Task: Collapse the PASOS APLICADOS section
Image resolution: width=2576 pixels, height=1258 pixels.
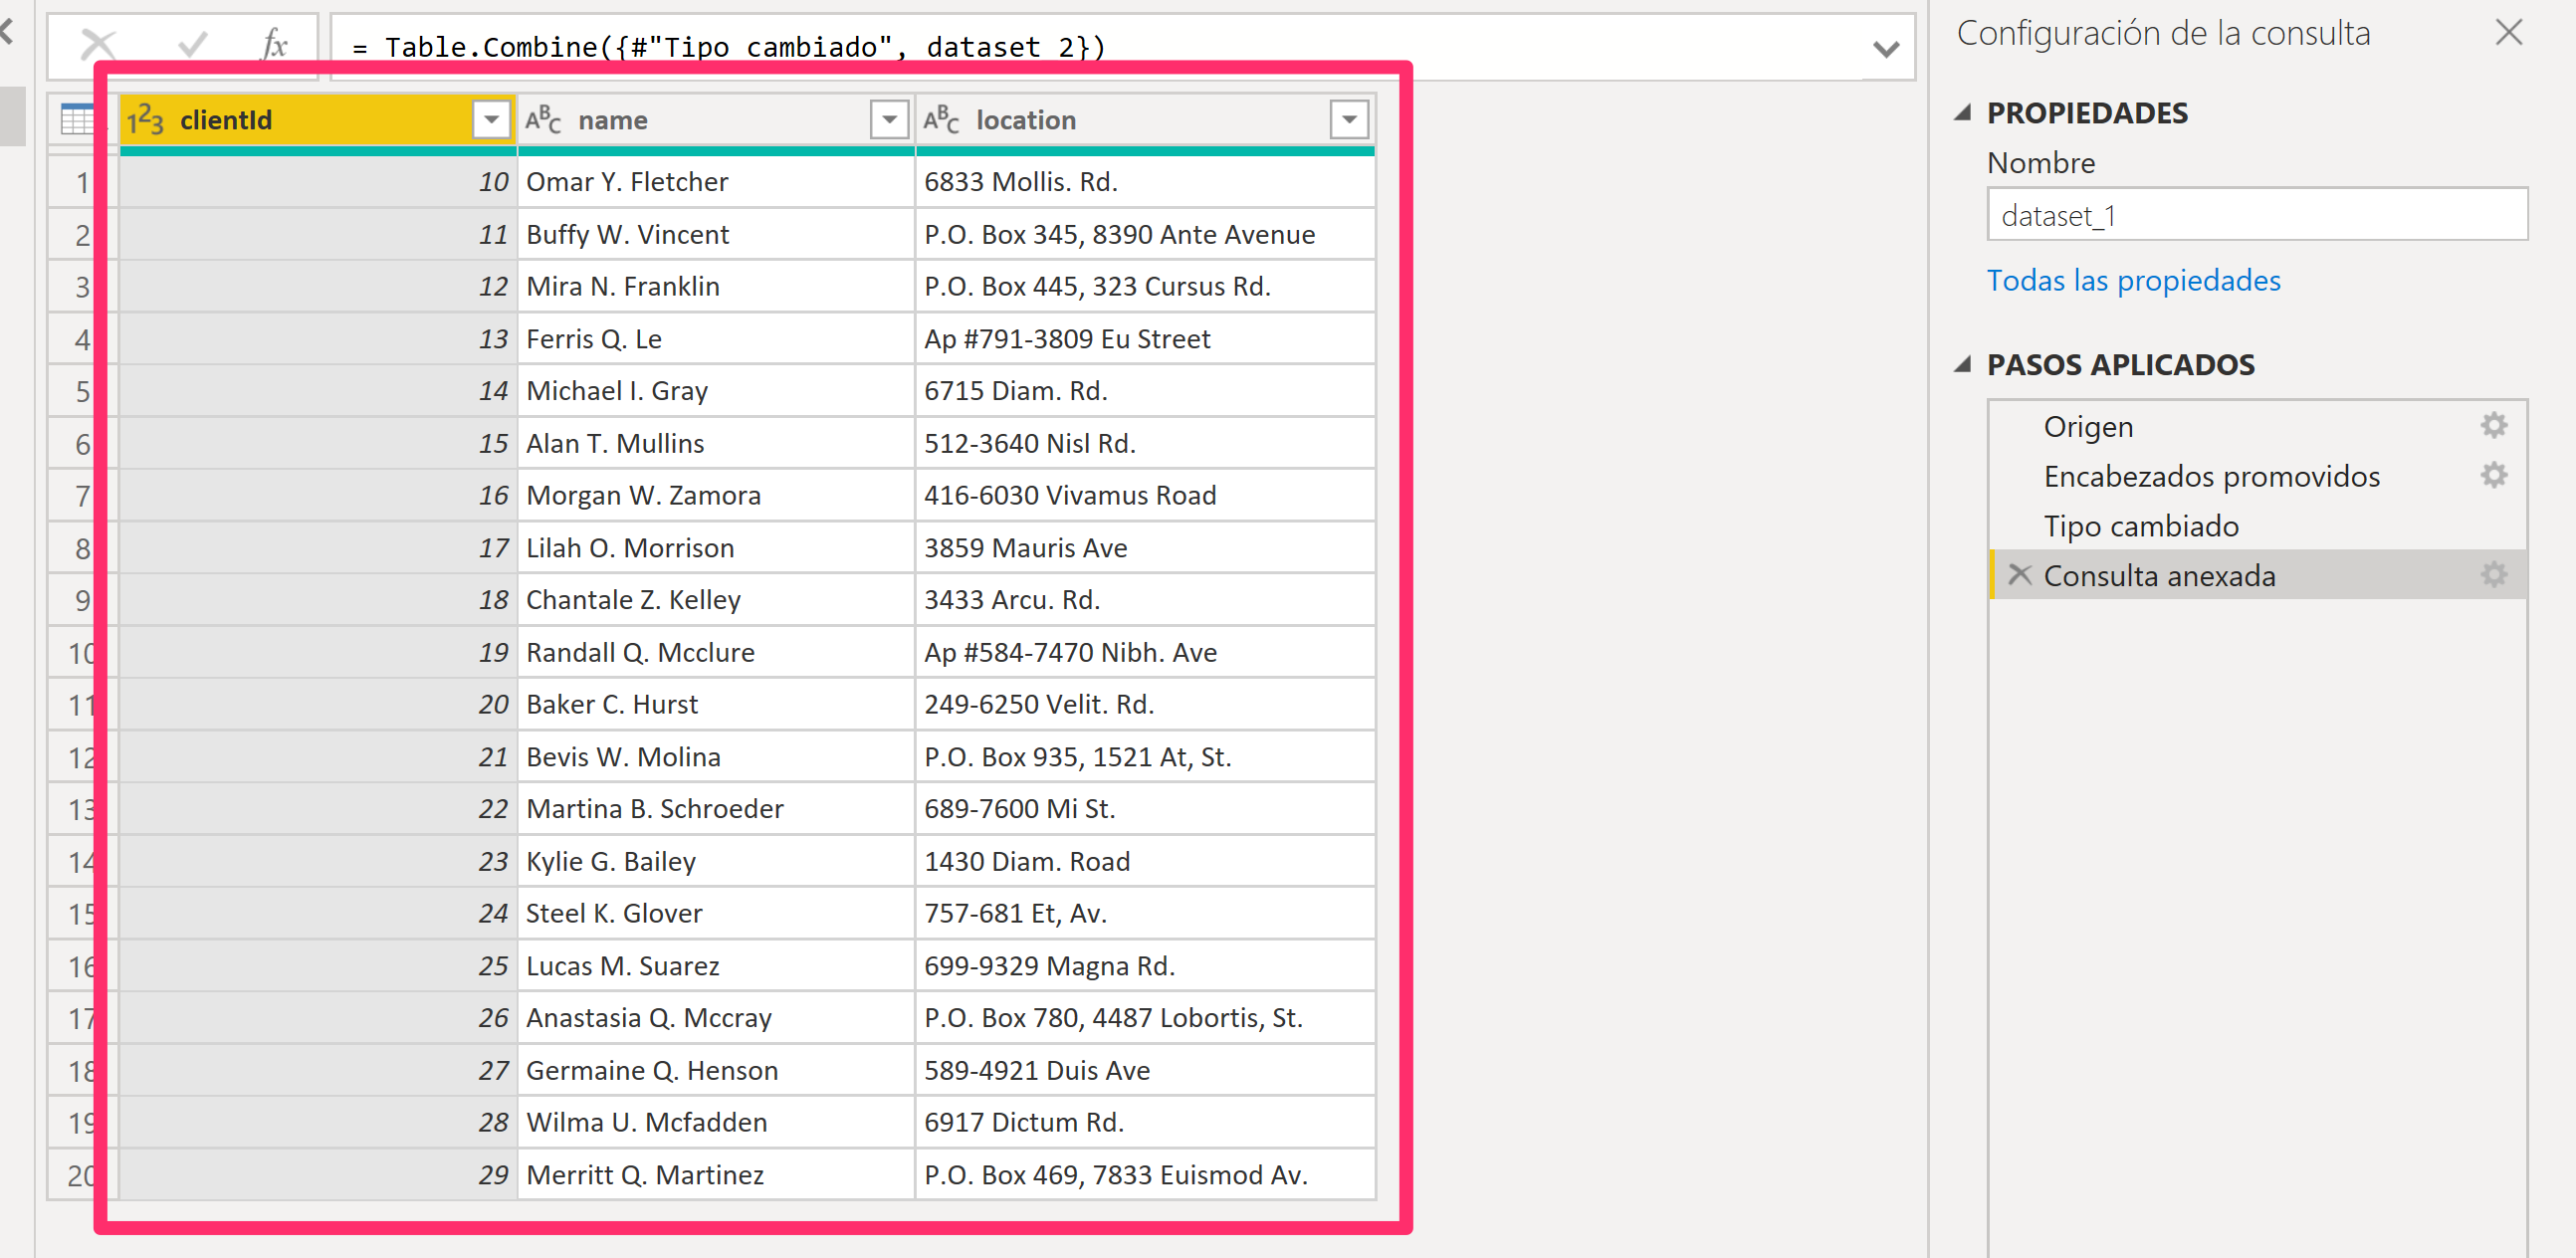Action: click(1963, 364)
